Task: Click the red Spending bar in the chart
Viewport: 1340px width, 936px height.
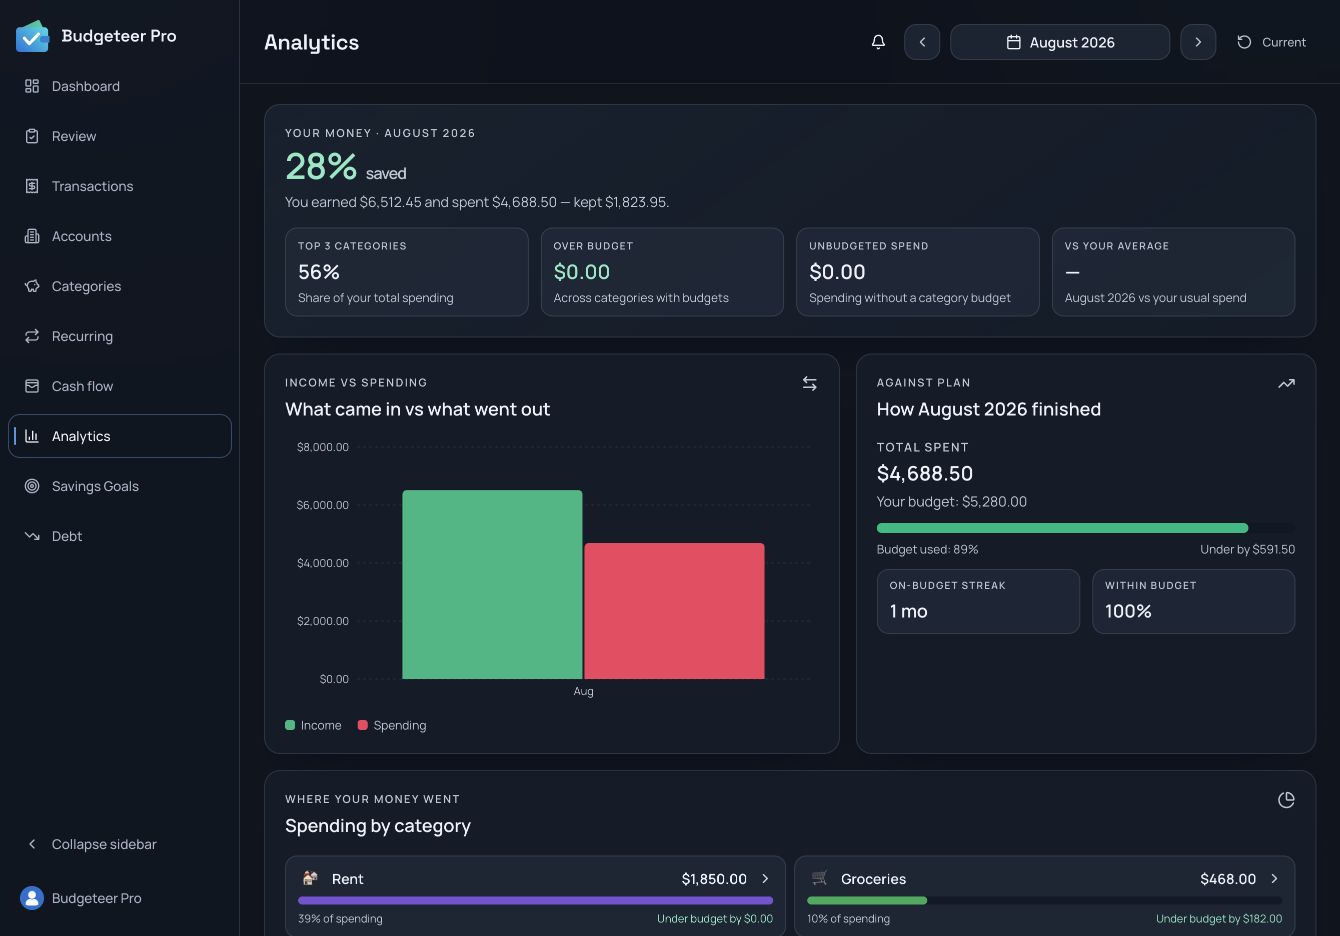Action: coord(674,611)
